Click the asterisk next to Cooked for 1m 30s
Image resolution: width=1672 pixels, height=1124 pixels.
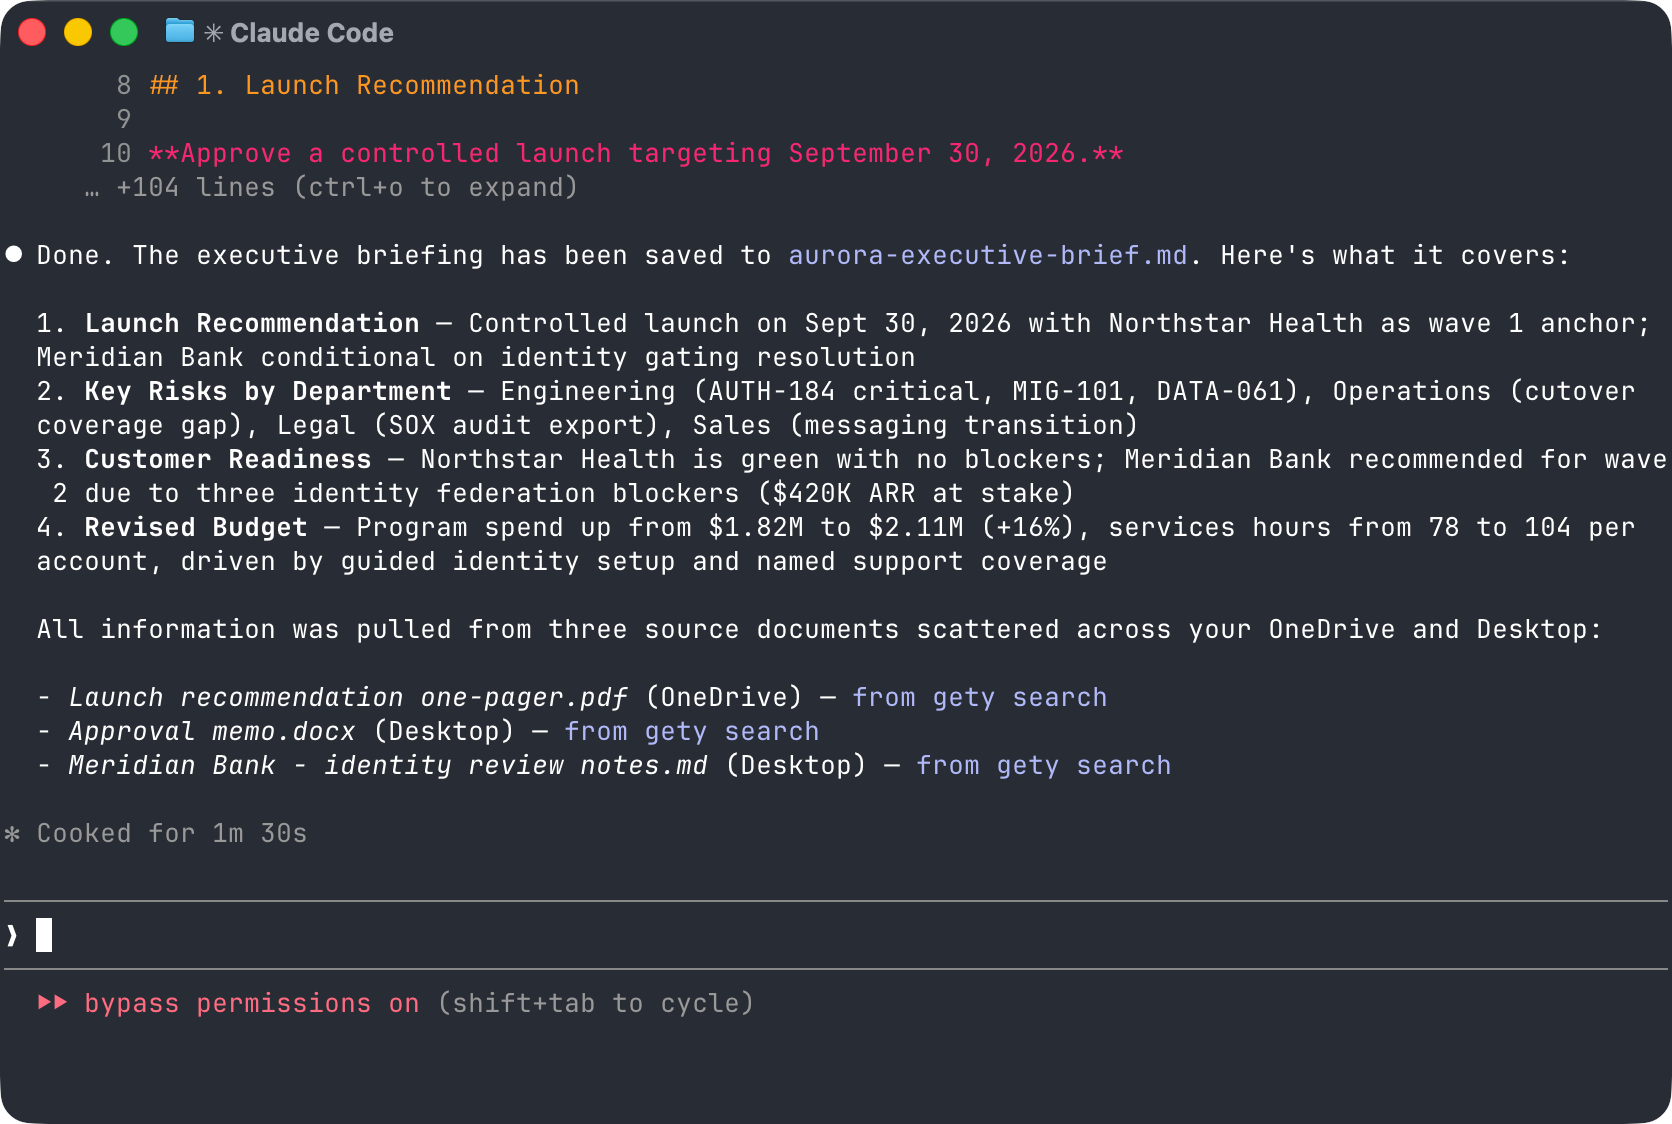click(x=13, y=833)
